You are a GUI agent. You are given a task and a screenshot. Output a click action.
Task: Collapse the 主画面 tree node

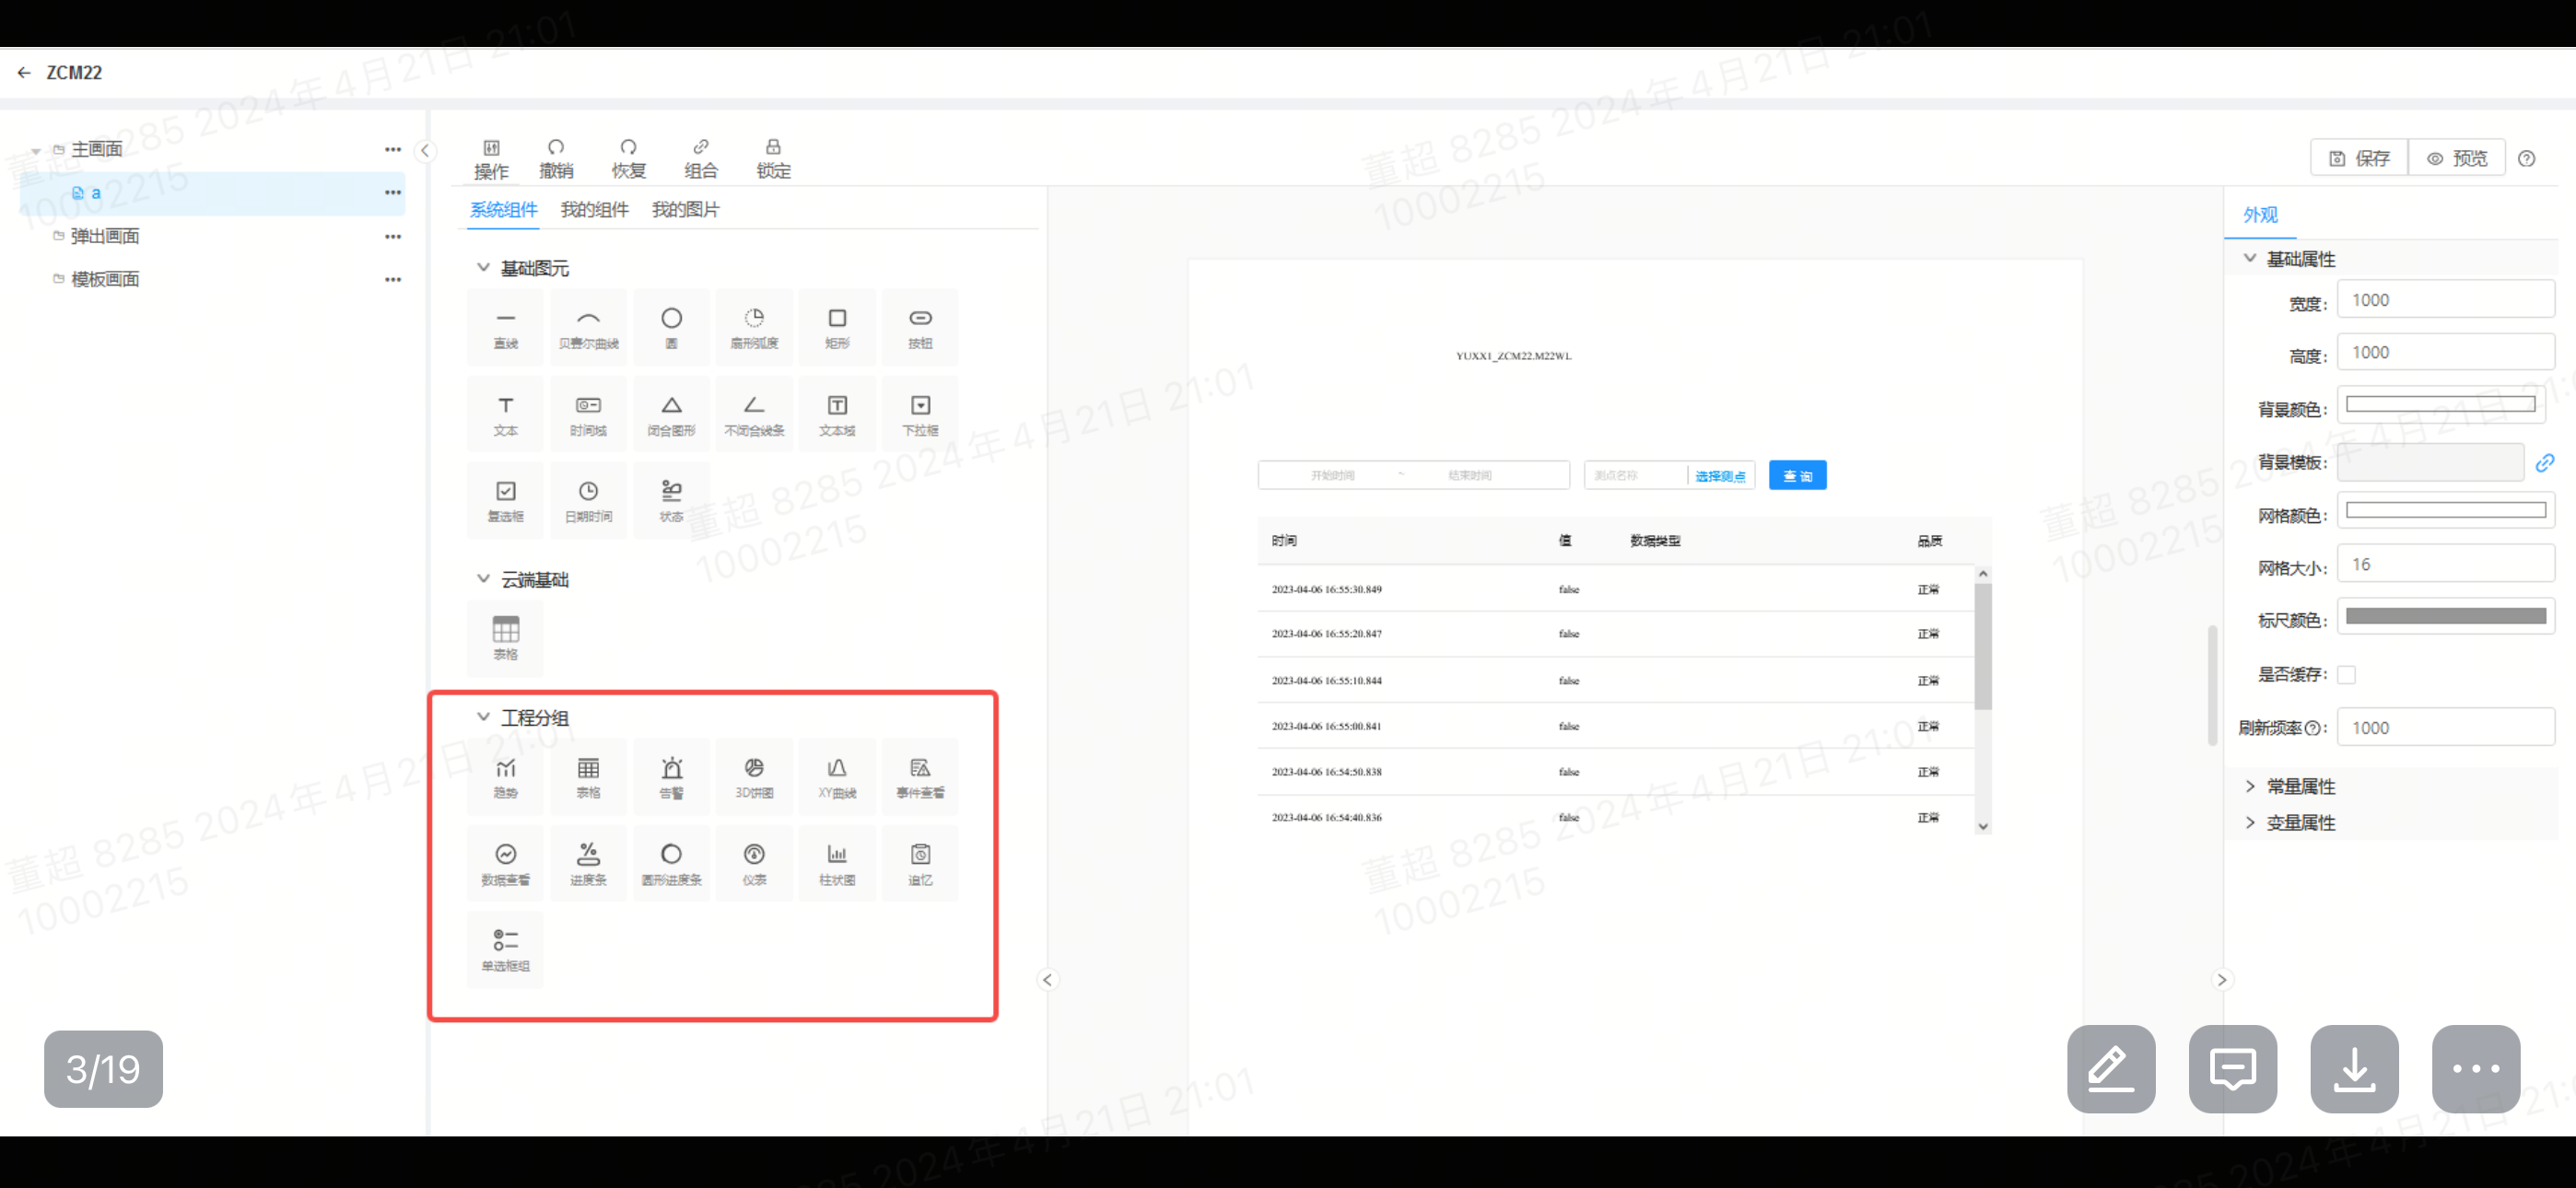point(36,150)
